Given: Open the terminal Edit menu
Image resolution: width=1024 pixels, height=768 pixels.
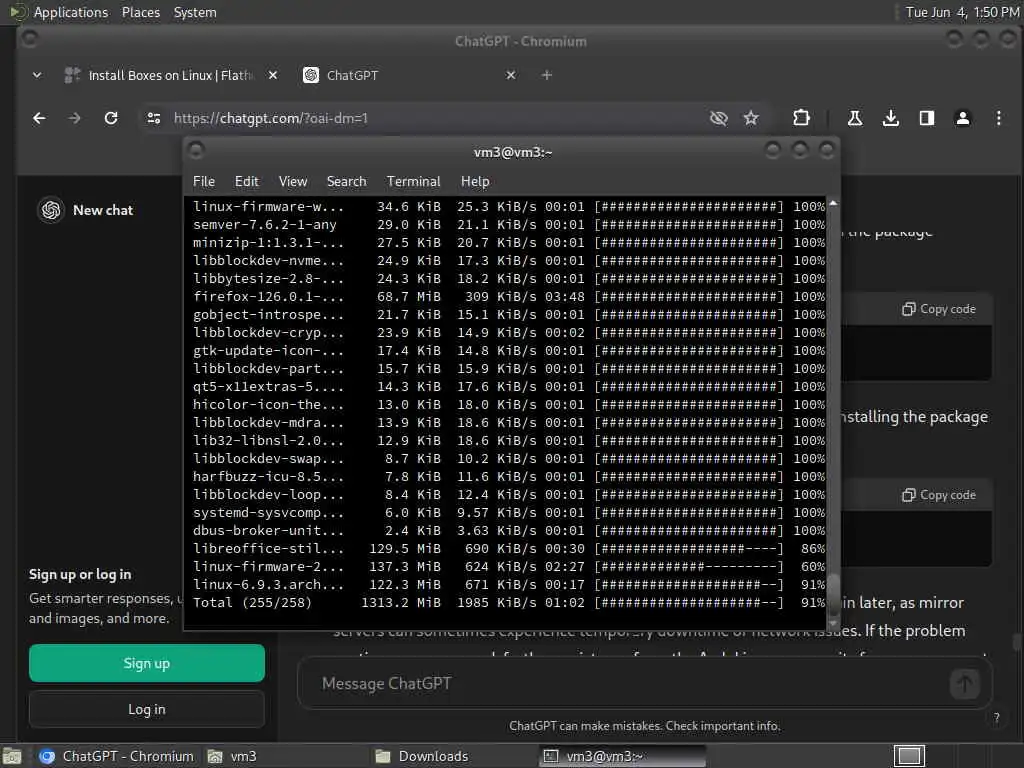Looking at the screenshot, I should click(247, 182).
